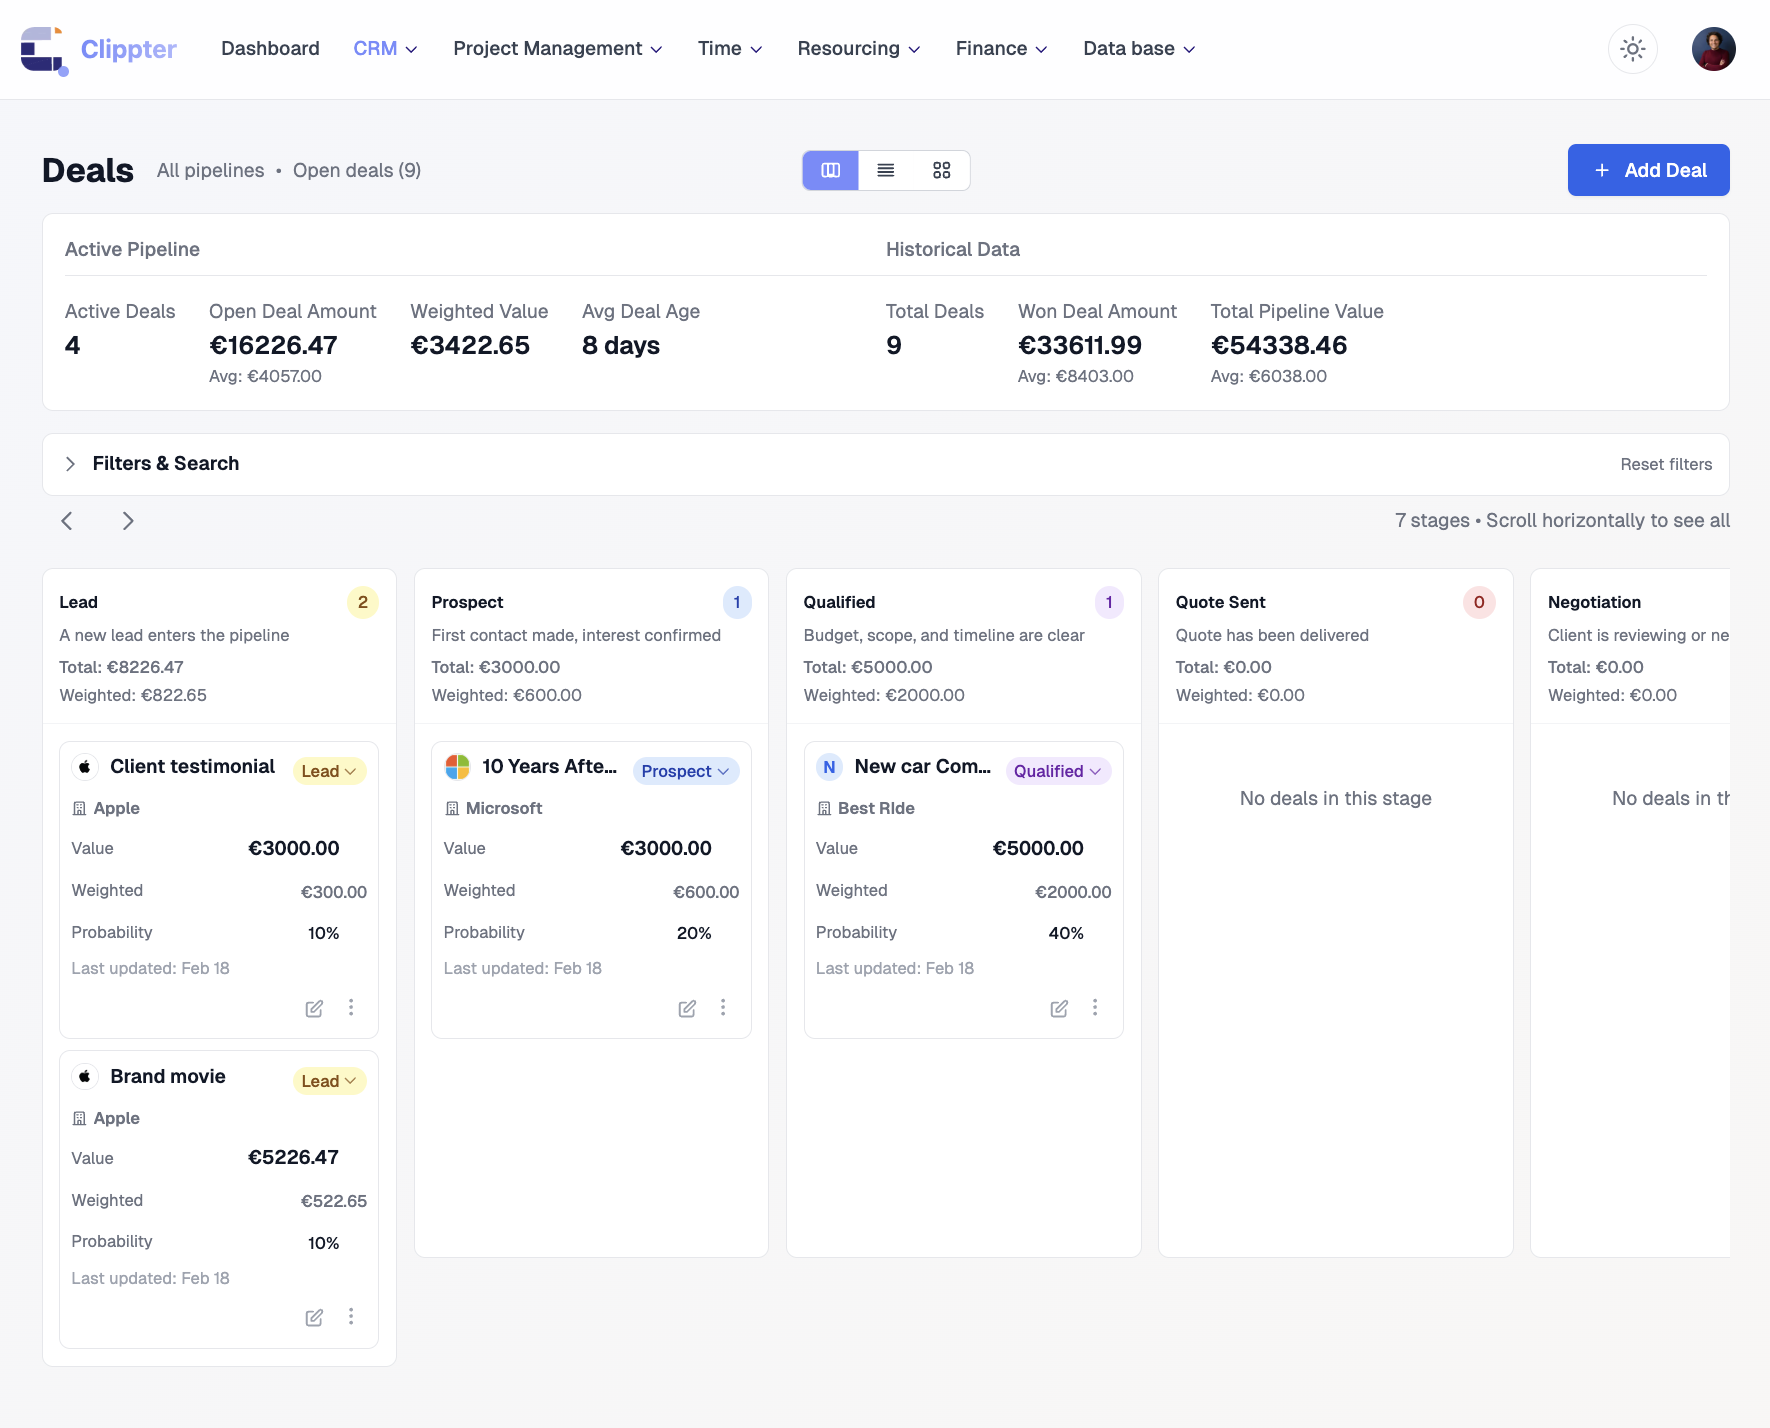Switch to grid card view
The width and height of the screenshot is (1770, 1428).
click(941, 170)
